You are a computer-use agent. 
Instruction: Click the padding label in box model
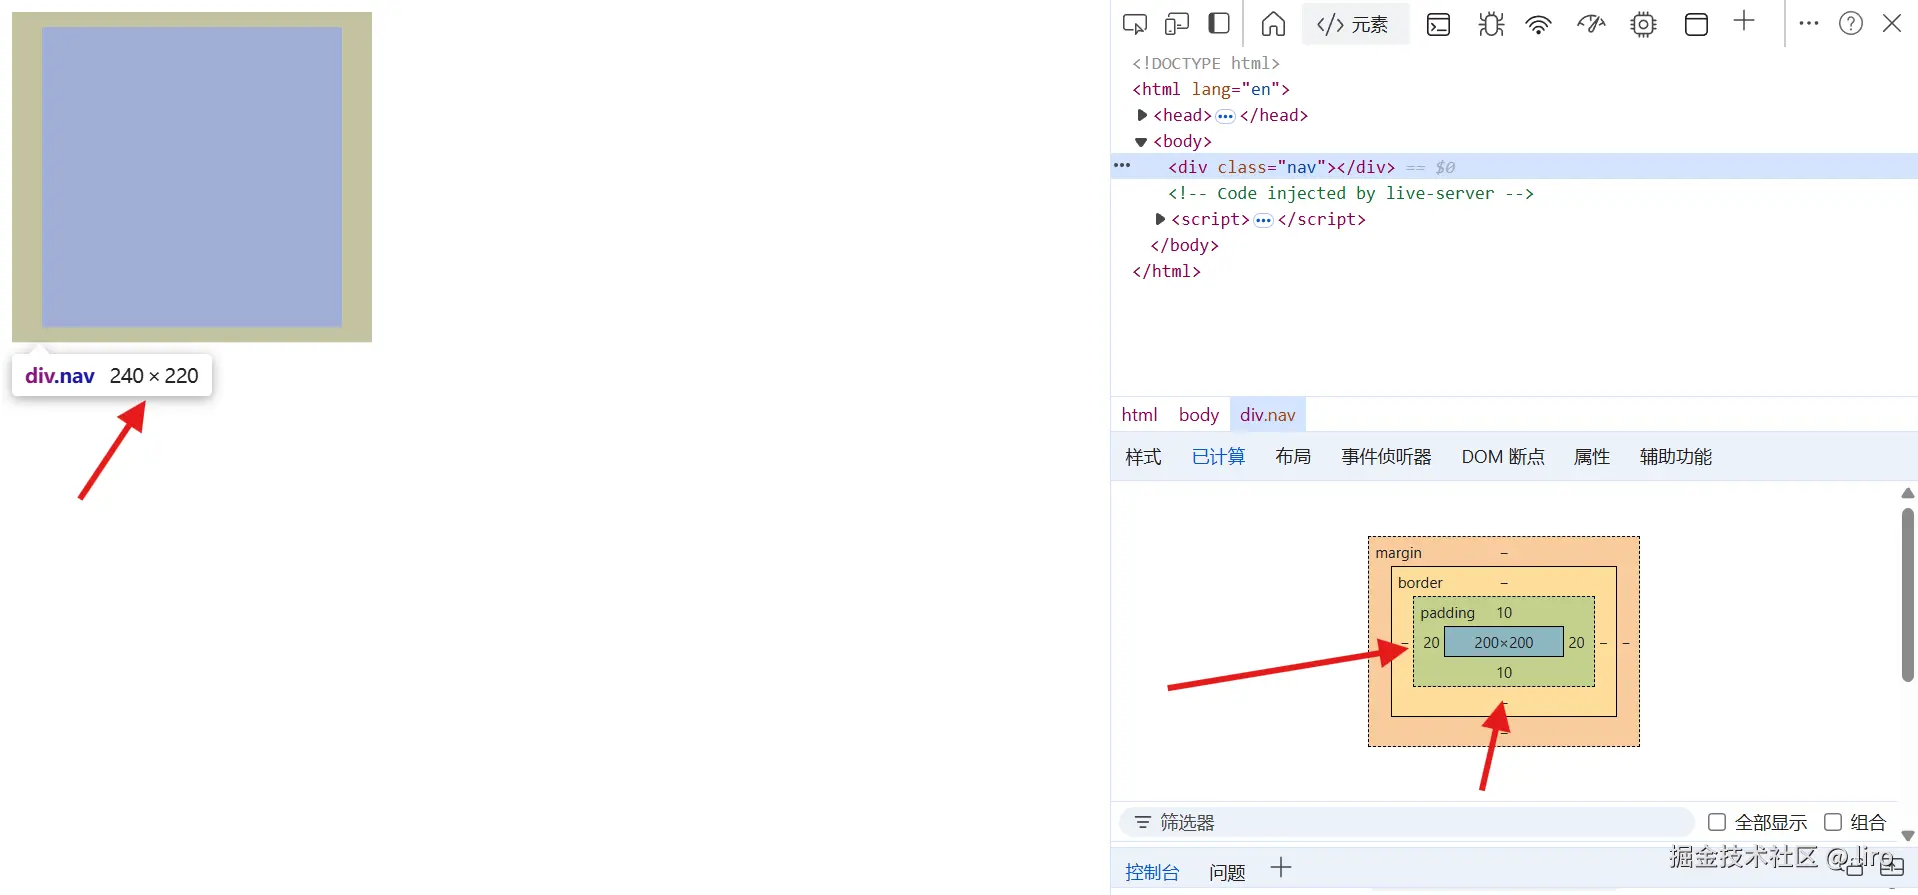click(1447, 613)
